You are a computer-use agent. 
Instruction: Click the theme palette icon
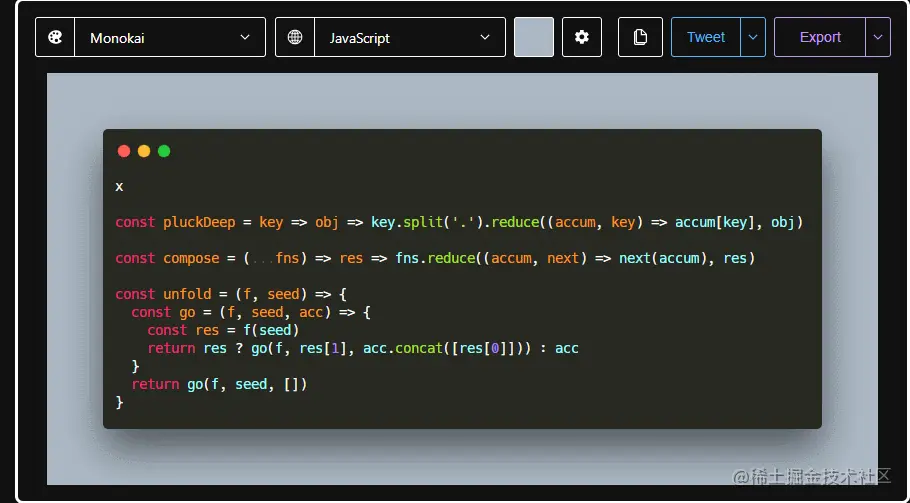[x=55, y=38]
